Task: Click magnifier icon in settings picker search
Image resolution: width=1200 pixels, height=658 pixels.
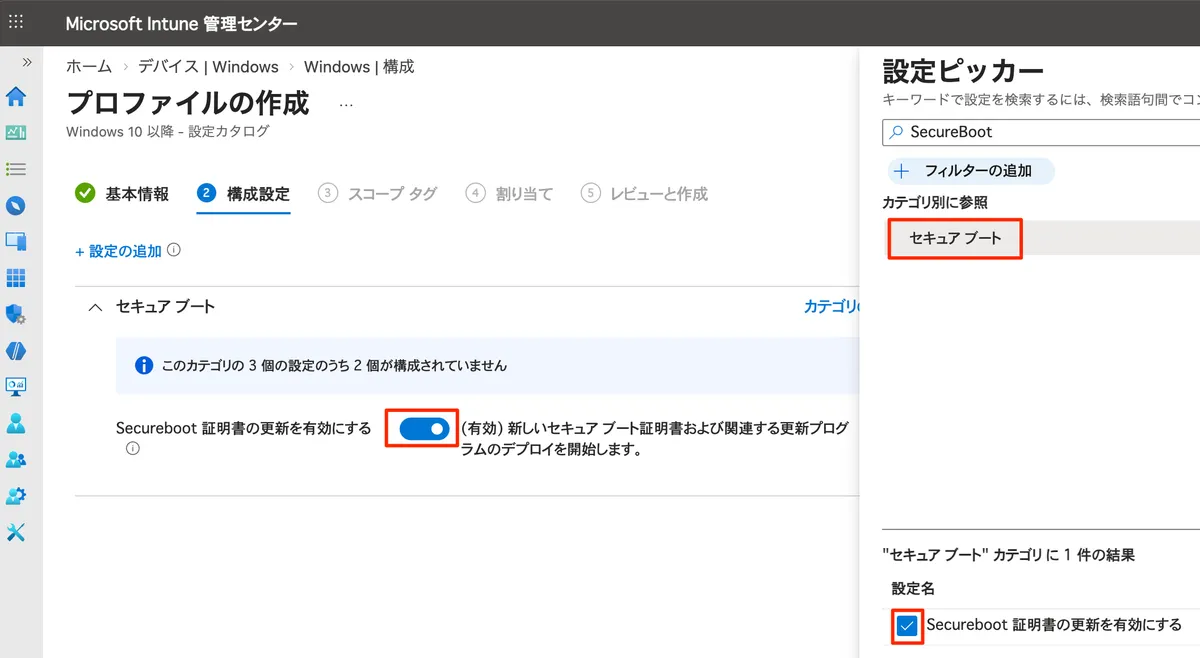Action: coord(897,132)
